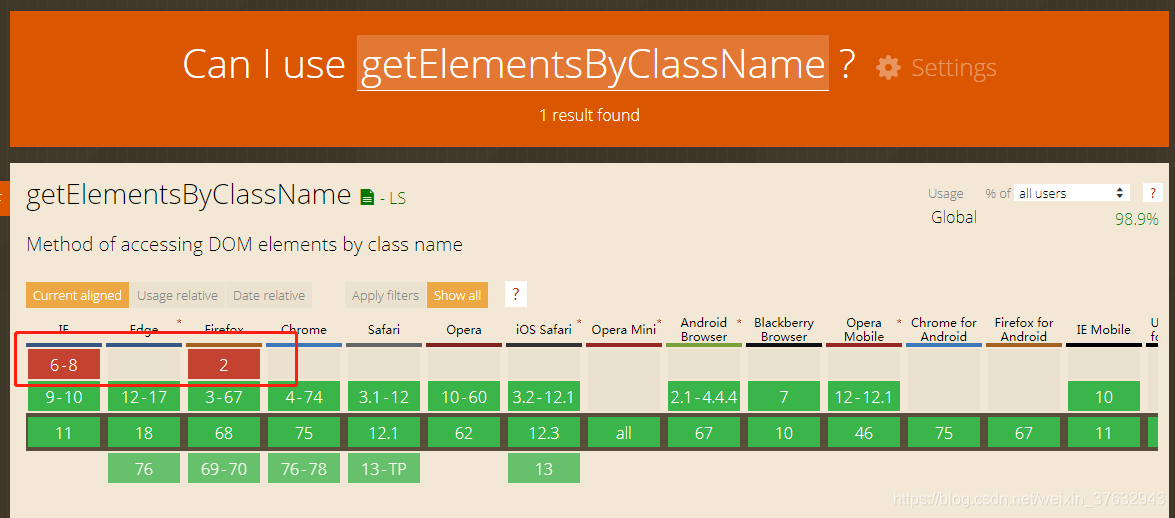The image size is (1175, 518).
Task: Click the Blackberry Browser column header
Action: (x=784, y=330)
